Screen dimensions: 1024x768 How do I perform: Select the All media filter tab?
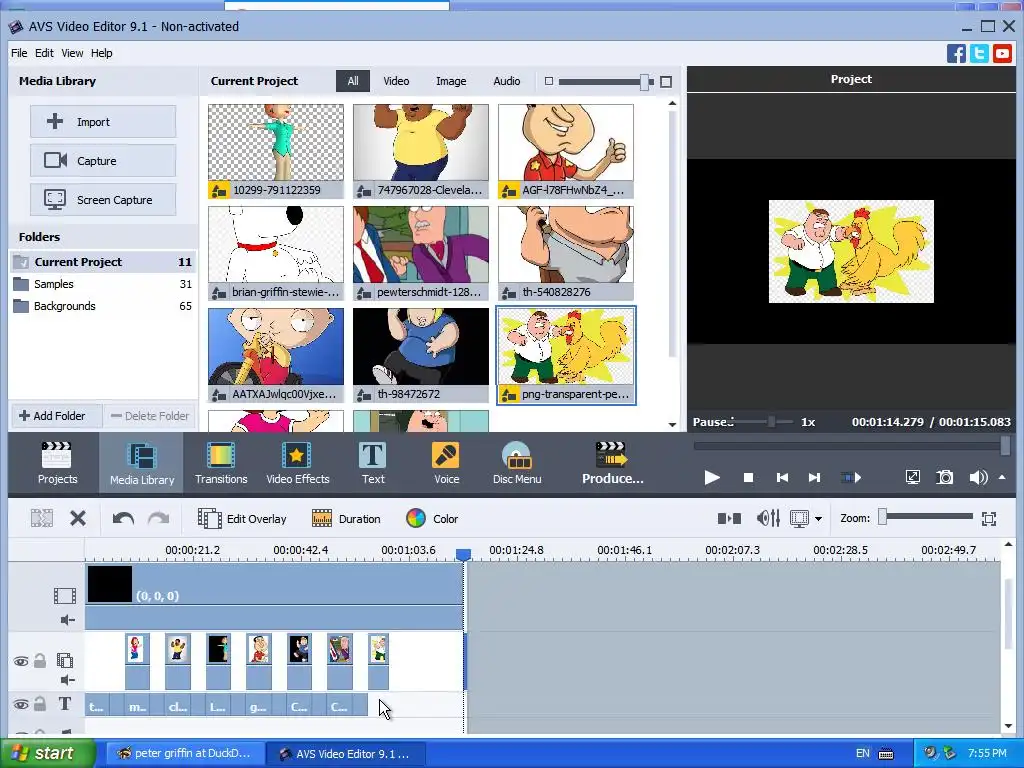[x=353, y=81]
